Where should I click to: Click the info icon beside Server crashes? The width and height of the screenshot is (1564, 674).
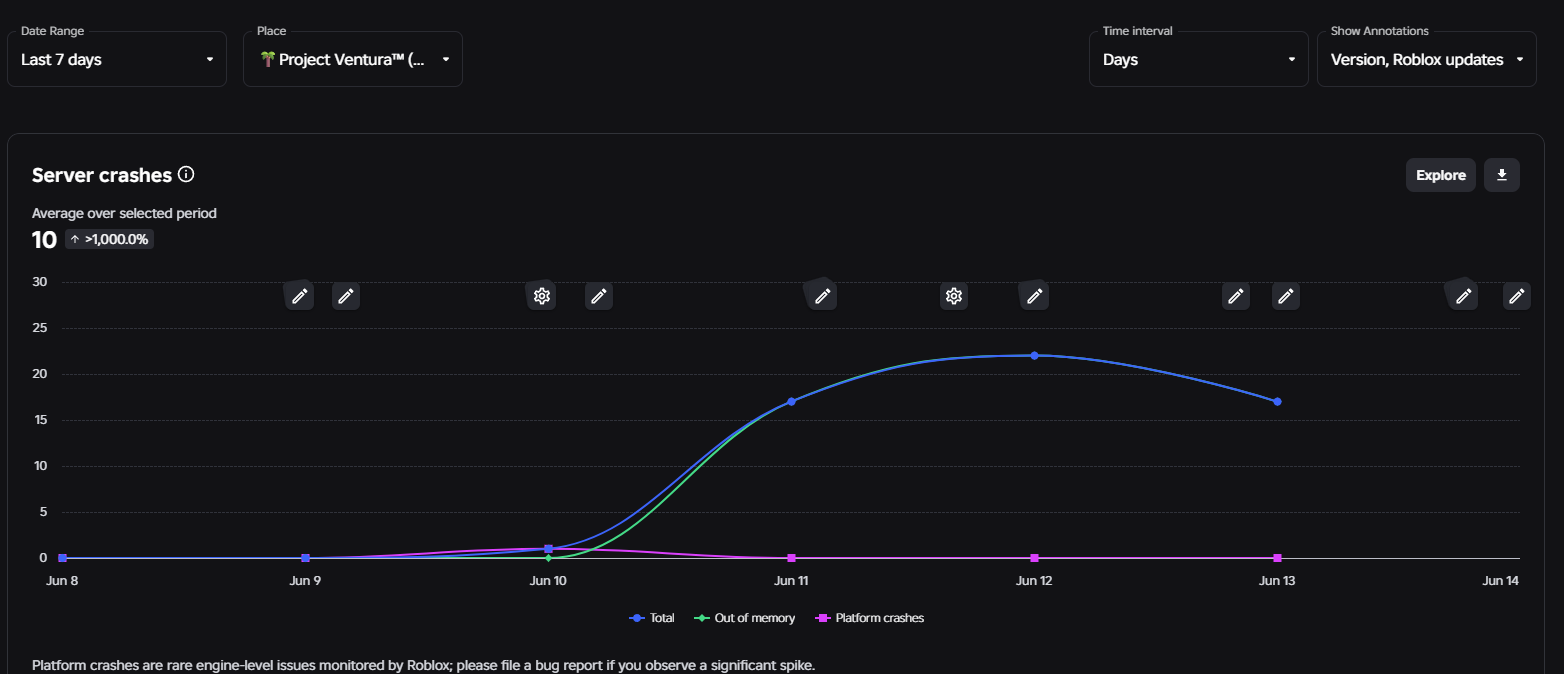186,175
